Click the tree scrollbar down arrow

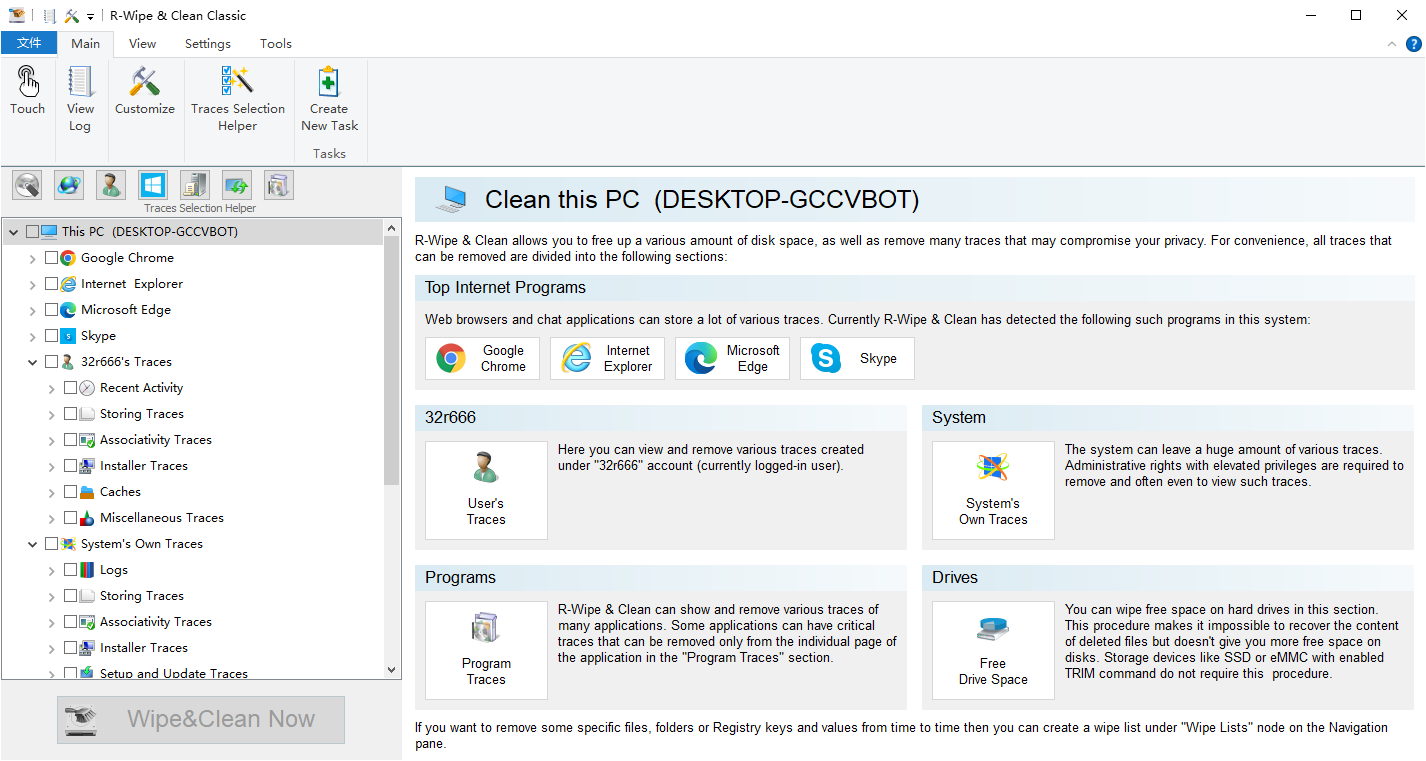coord(391,670)
